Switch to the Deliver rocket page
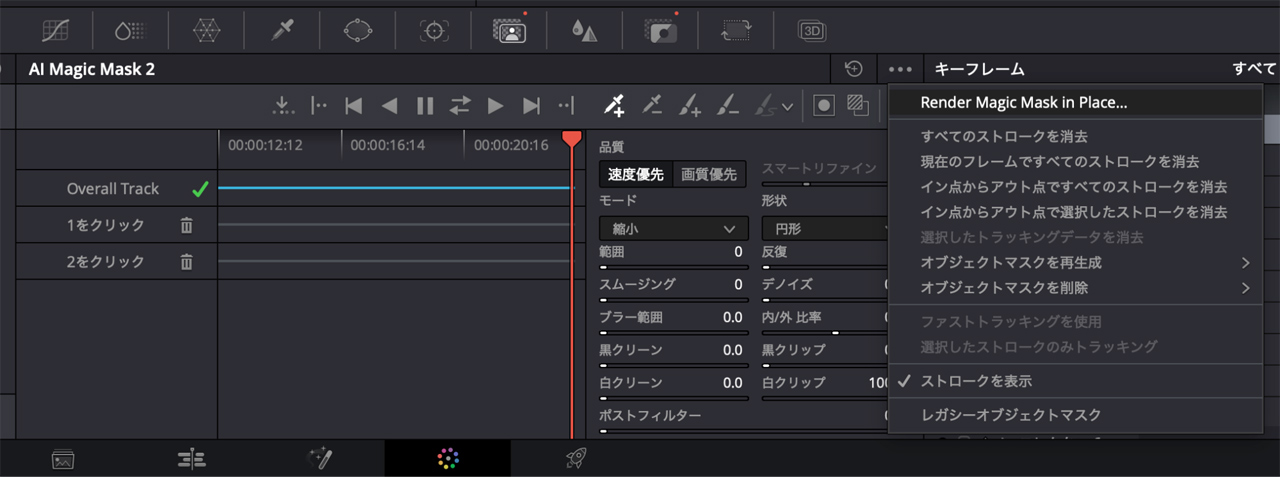Viewport: 1280px width, 477px height. click(575, 459)
